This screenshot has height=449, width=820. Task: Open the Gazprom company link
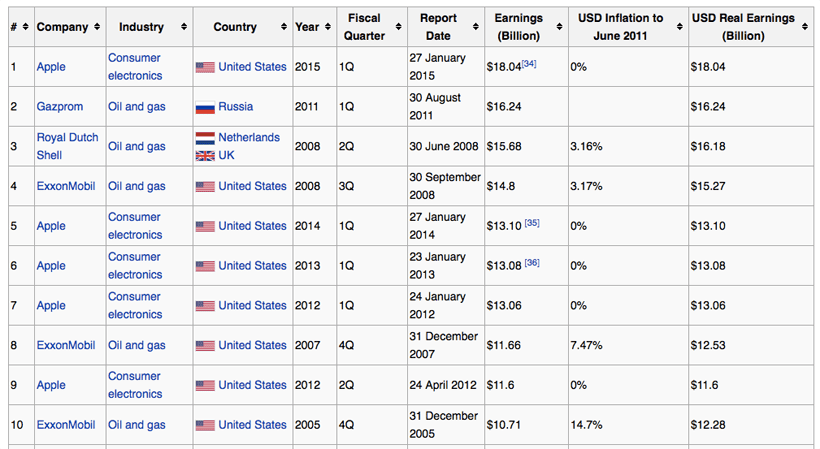point(60,106)
